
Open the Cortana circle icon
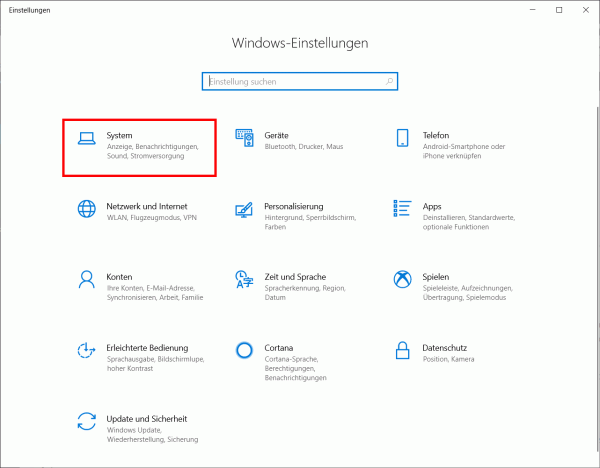click(244, 350)
